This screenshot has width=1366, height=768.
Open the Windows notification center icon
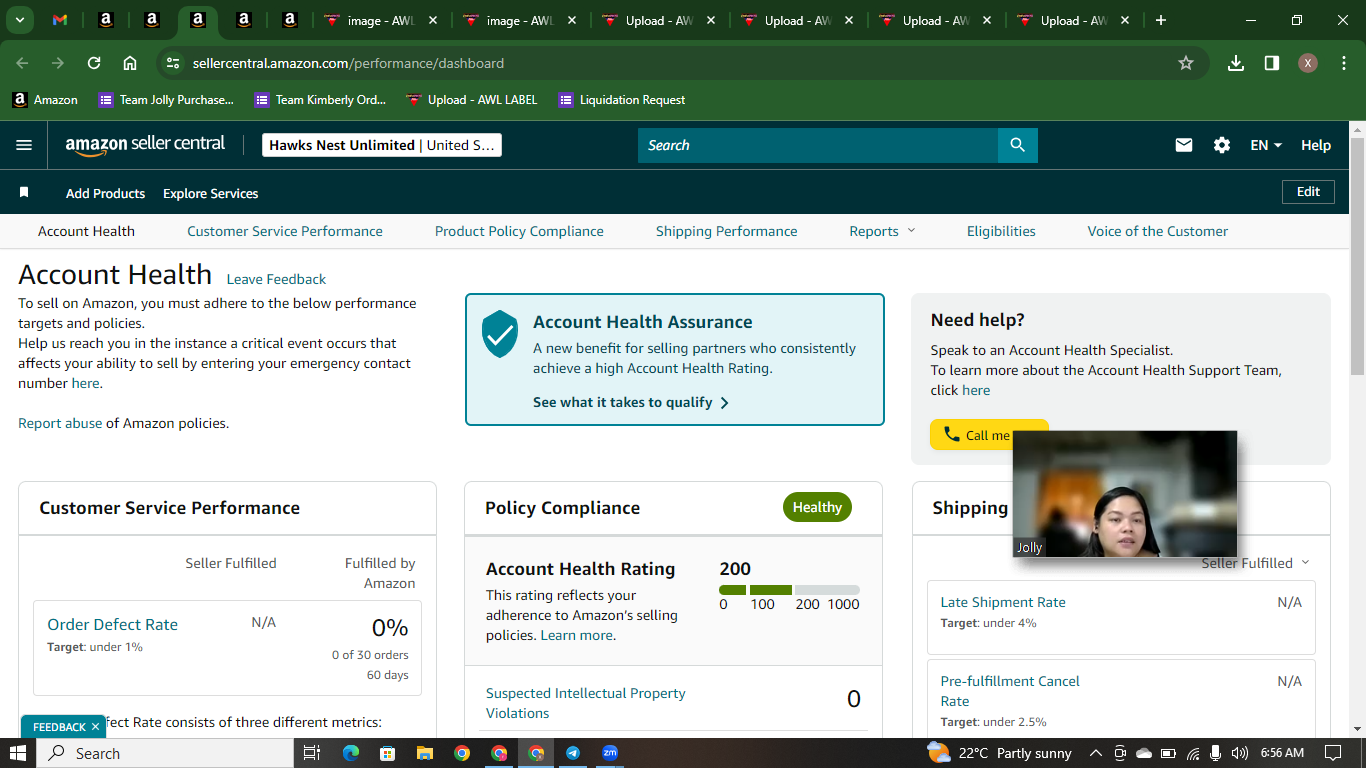[1333, 753]
